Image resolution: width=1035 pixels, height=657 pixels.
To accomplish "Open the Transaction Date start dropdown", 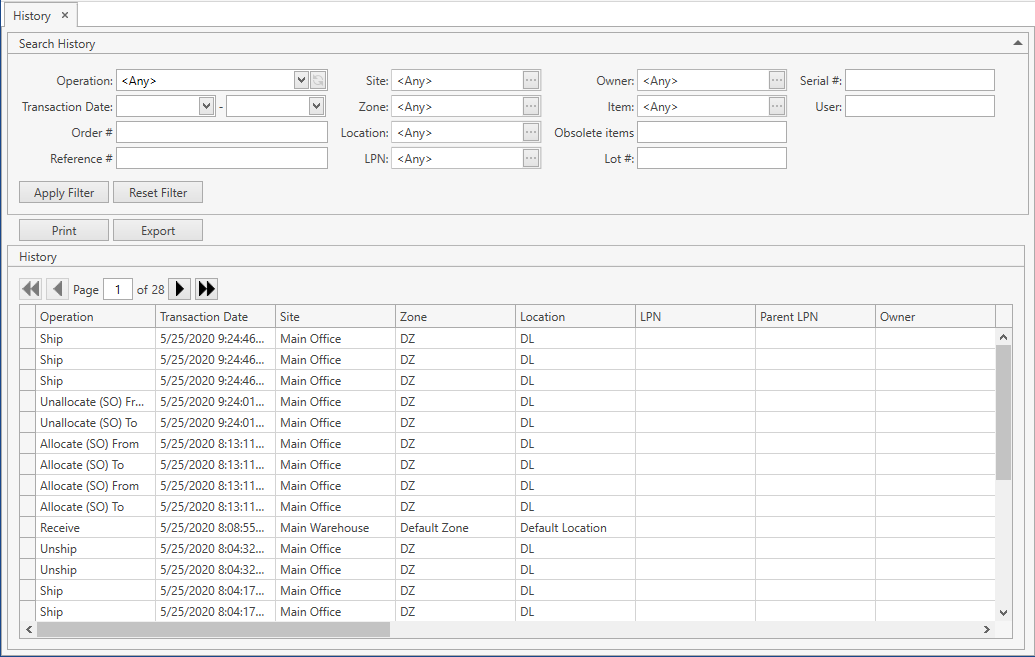I will 207,107.
